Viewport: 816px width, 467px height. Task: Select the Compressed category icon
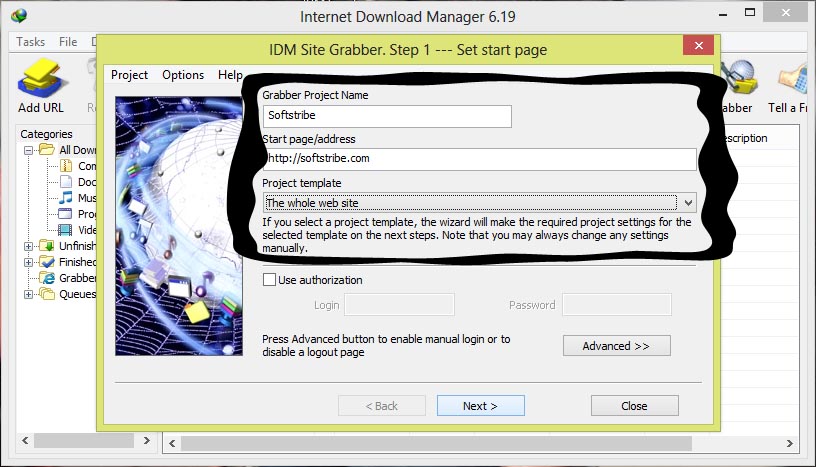[x=65, y=166]
